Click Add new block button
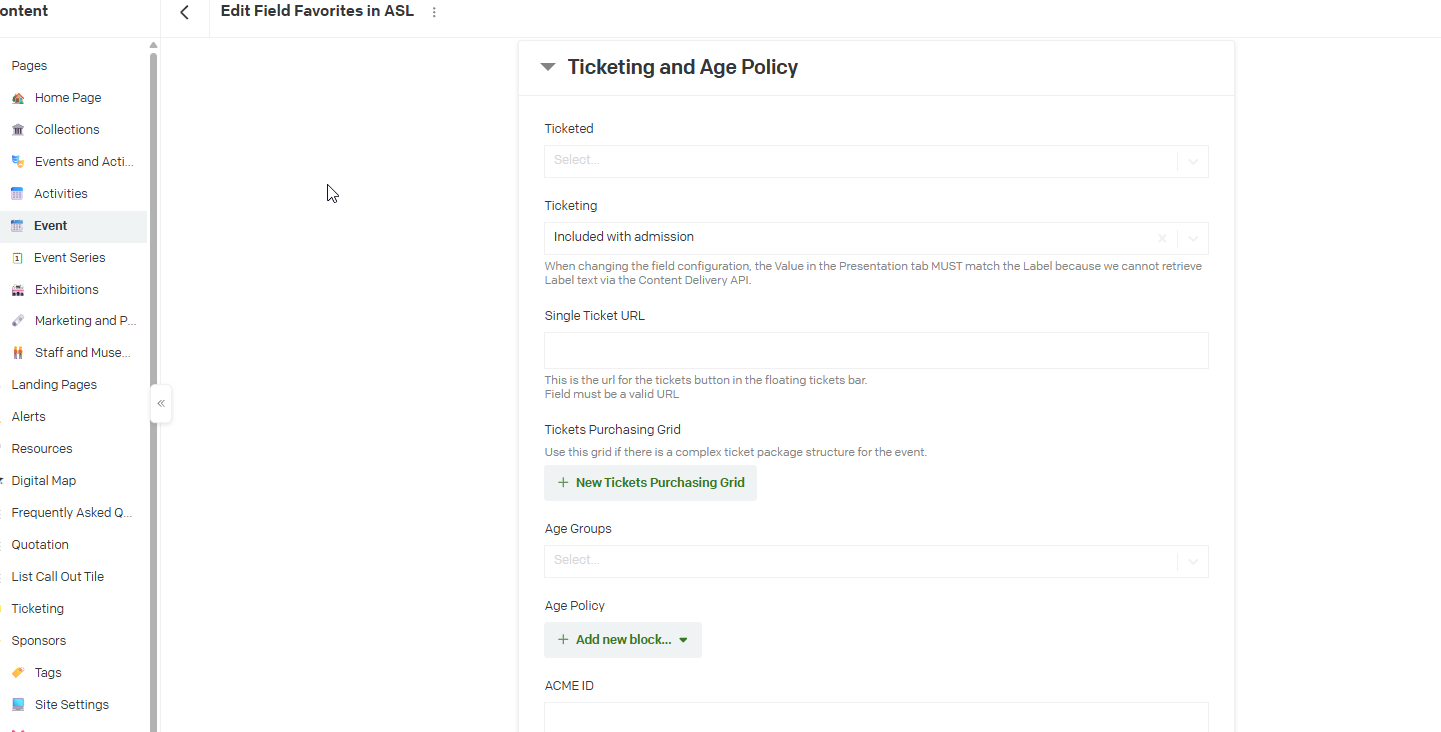The width and height of the screenshot is (1441, 732). click(x=623, y=640)
